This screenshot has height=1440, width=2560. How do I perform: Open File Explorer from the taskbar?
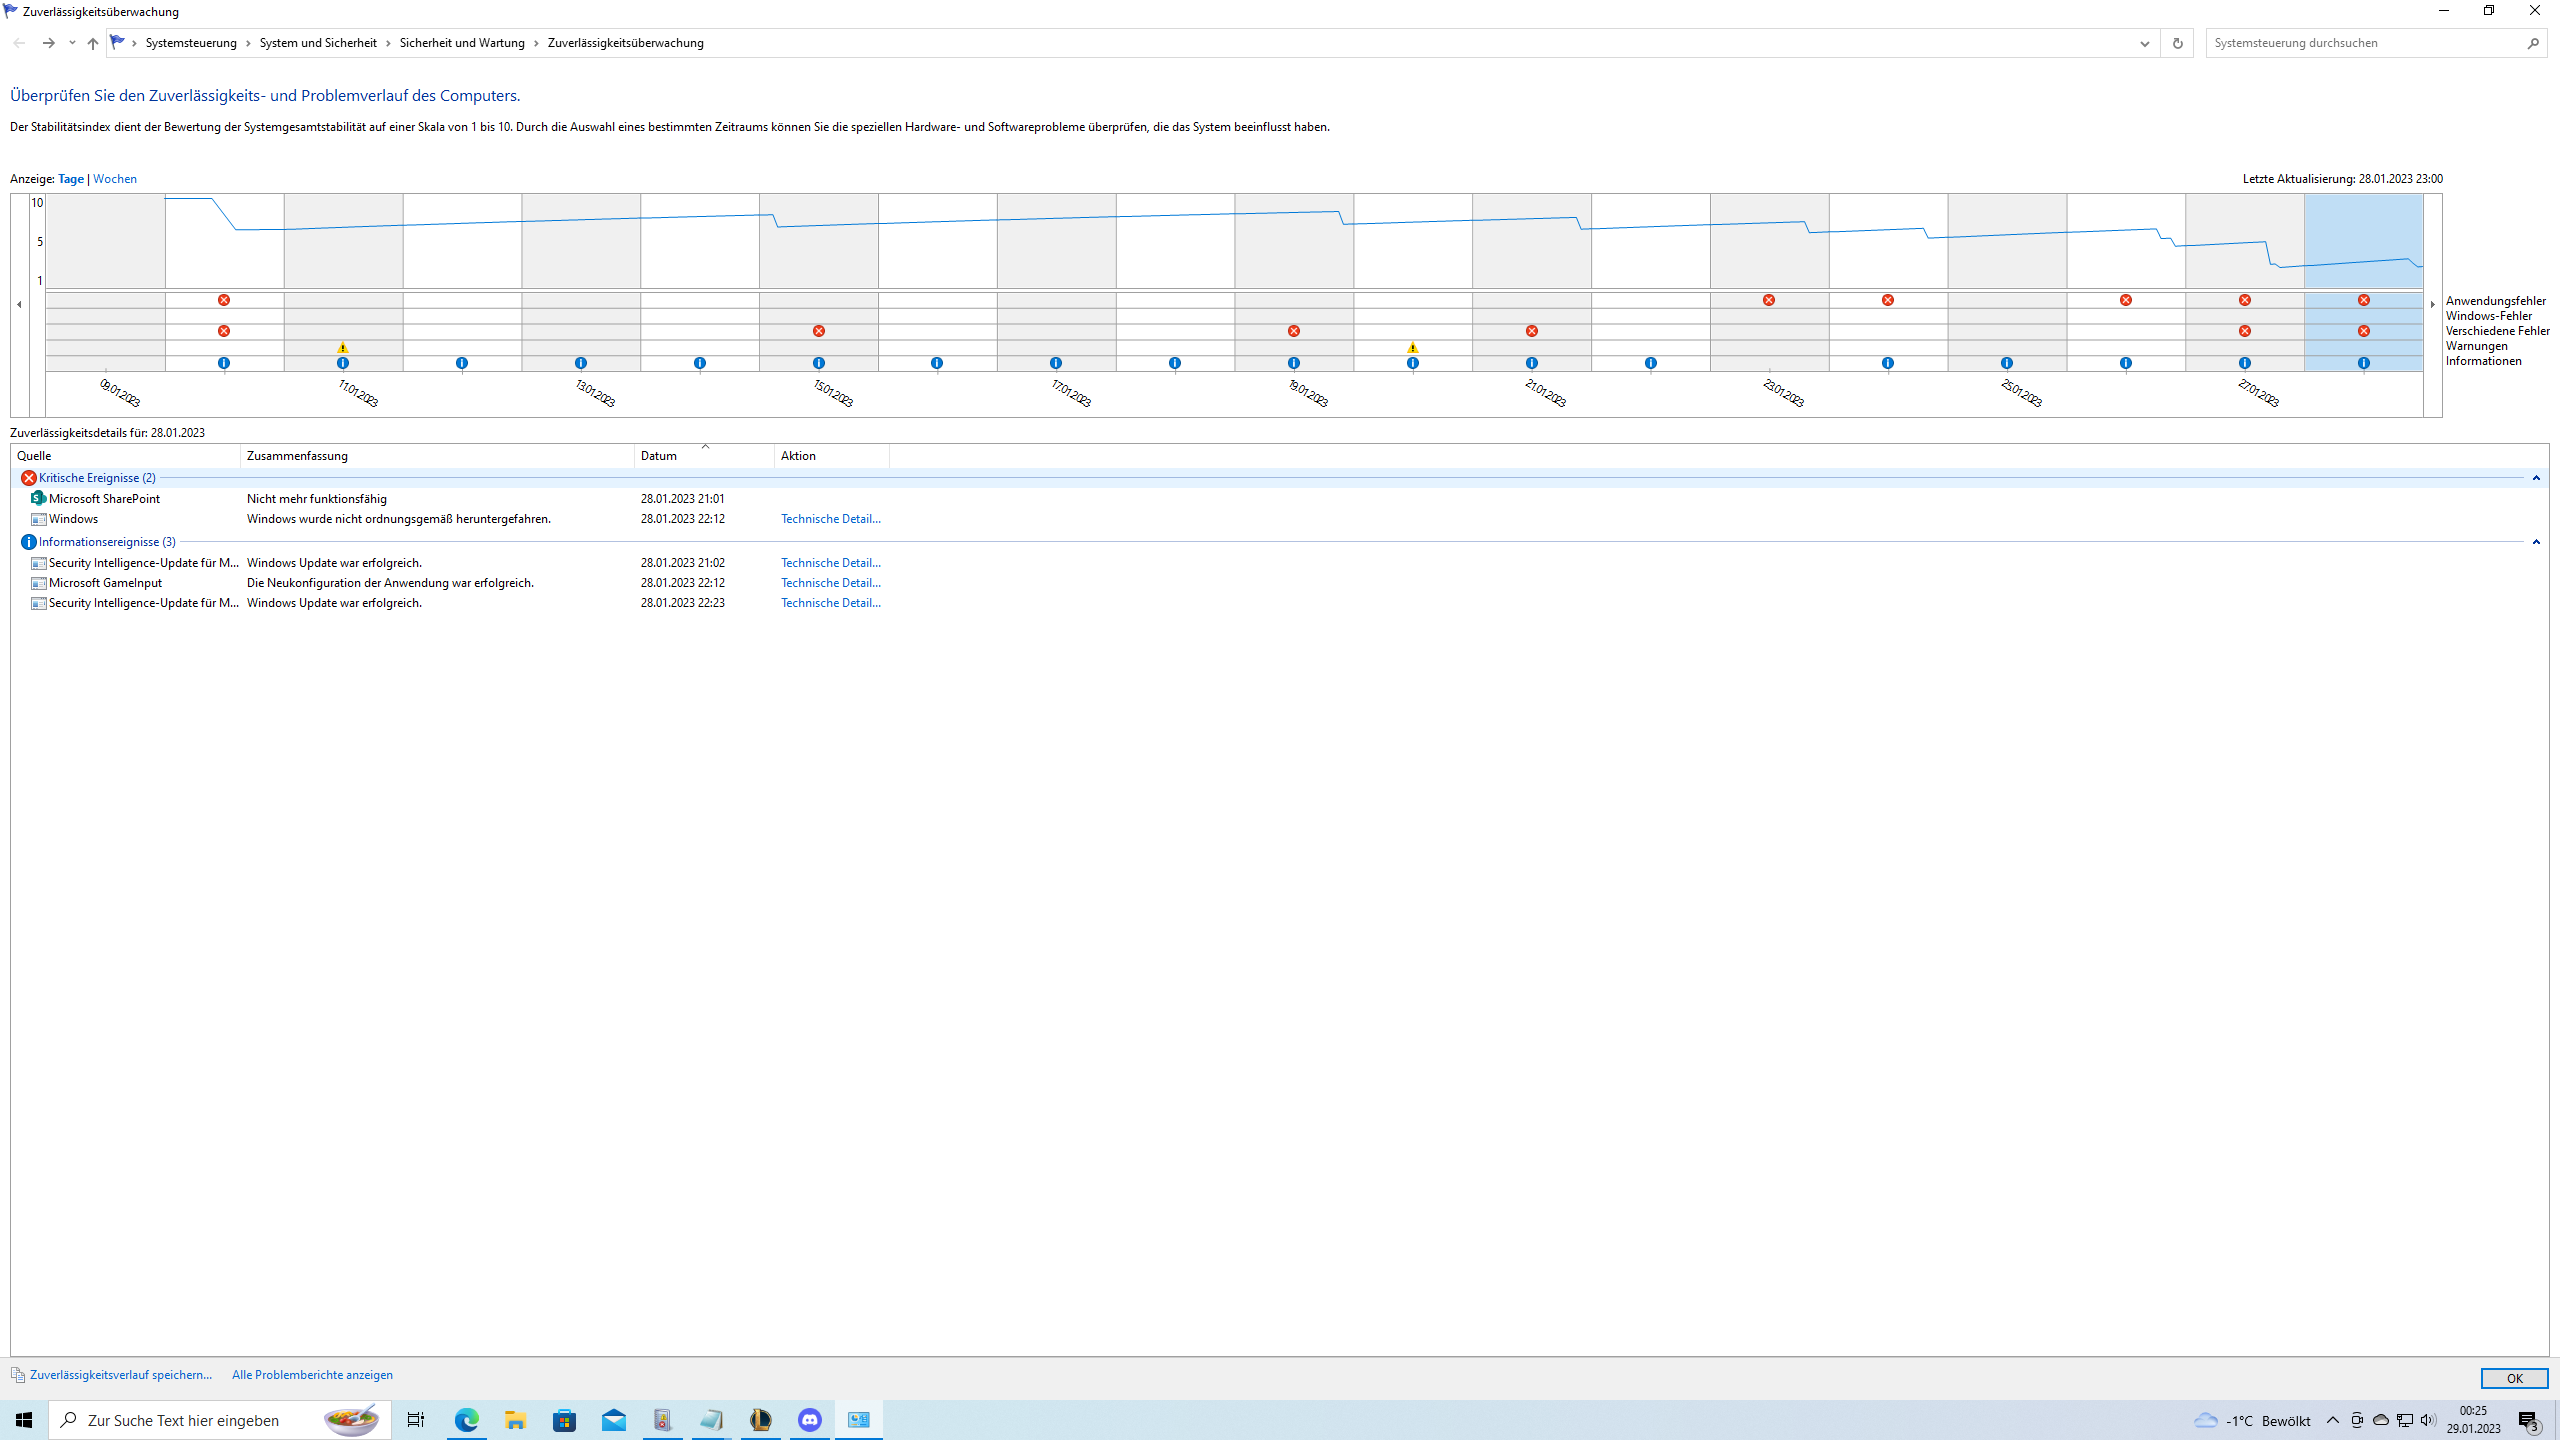[516, 1420]
